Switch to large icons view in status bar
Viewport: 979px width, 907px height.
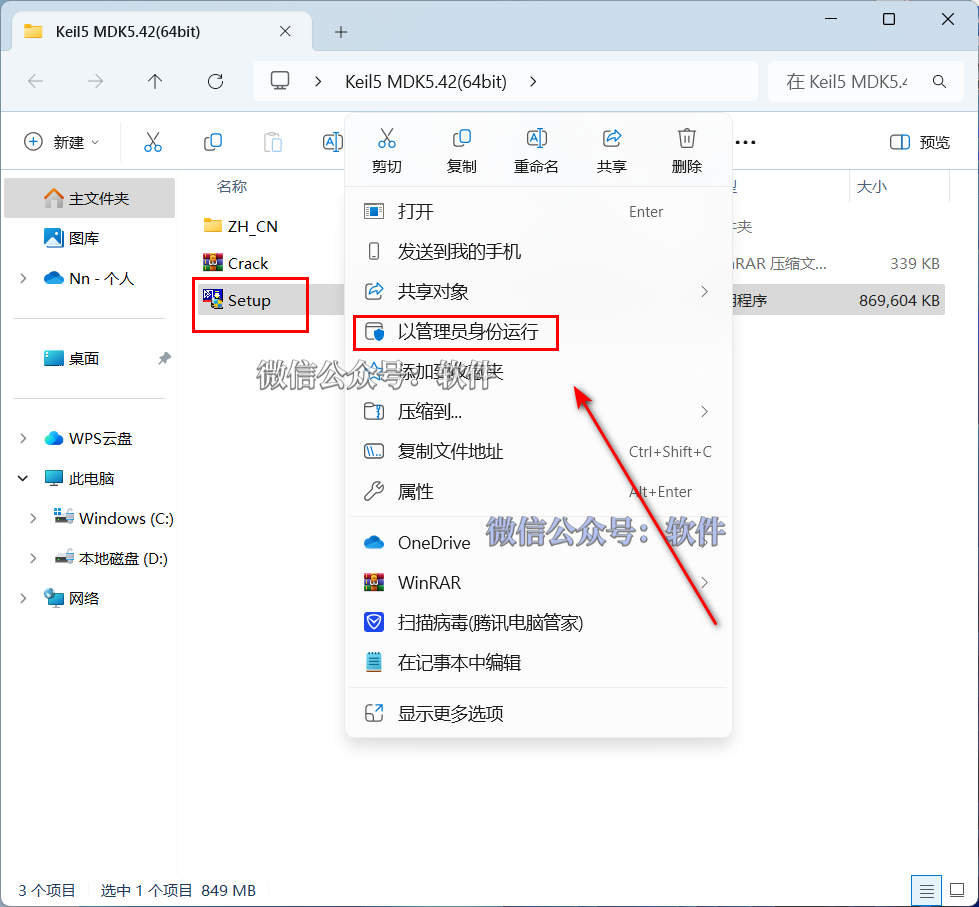click(957, 890)
